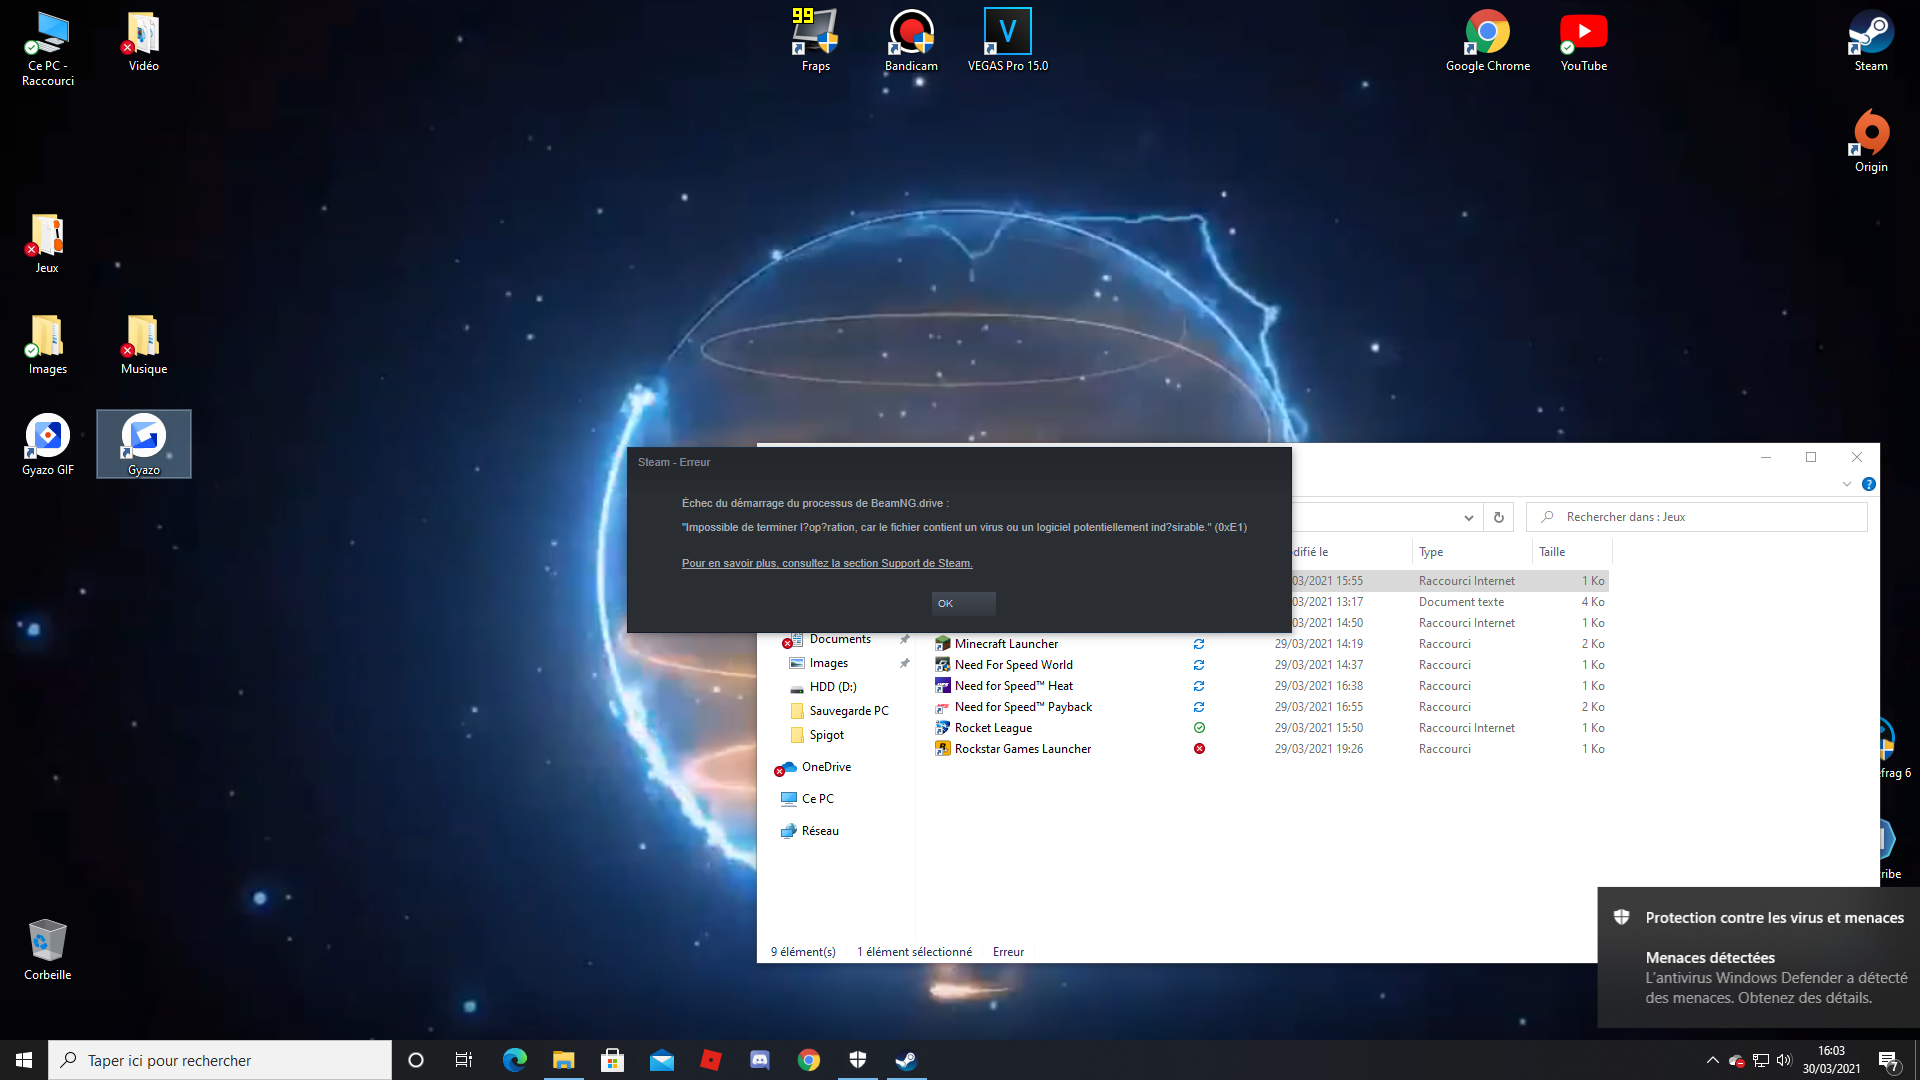Open the Steam desktop shortcut
Viewport: 1920px width, 1080px height.
1871,41
